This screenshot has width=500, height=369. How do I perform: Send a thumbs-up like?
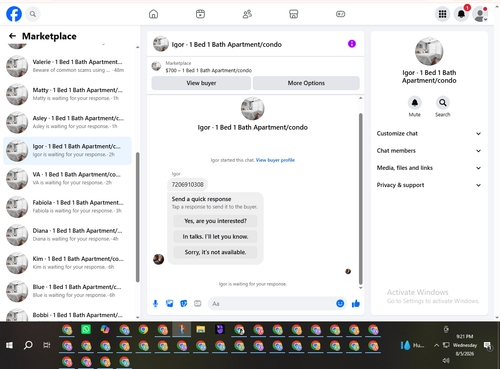click(x=356, y=303)
